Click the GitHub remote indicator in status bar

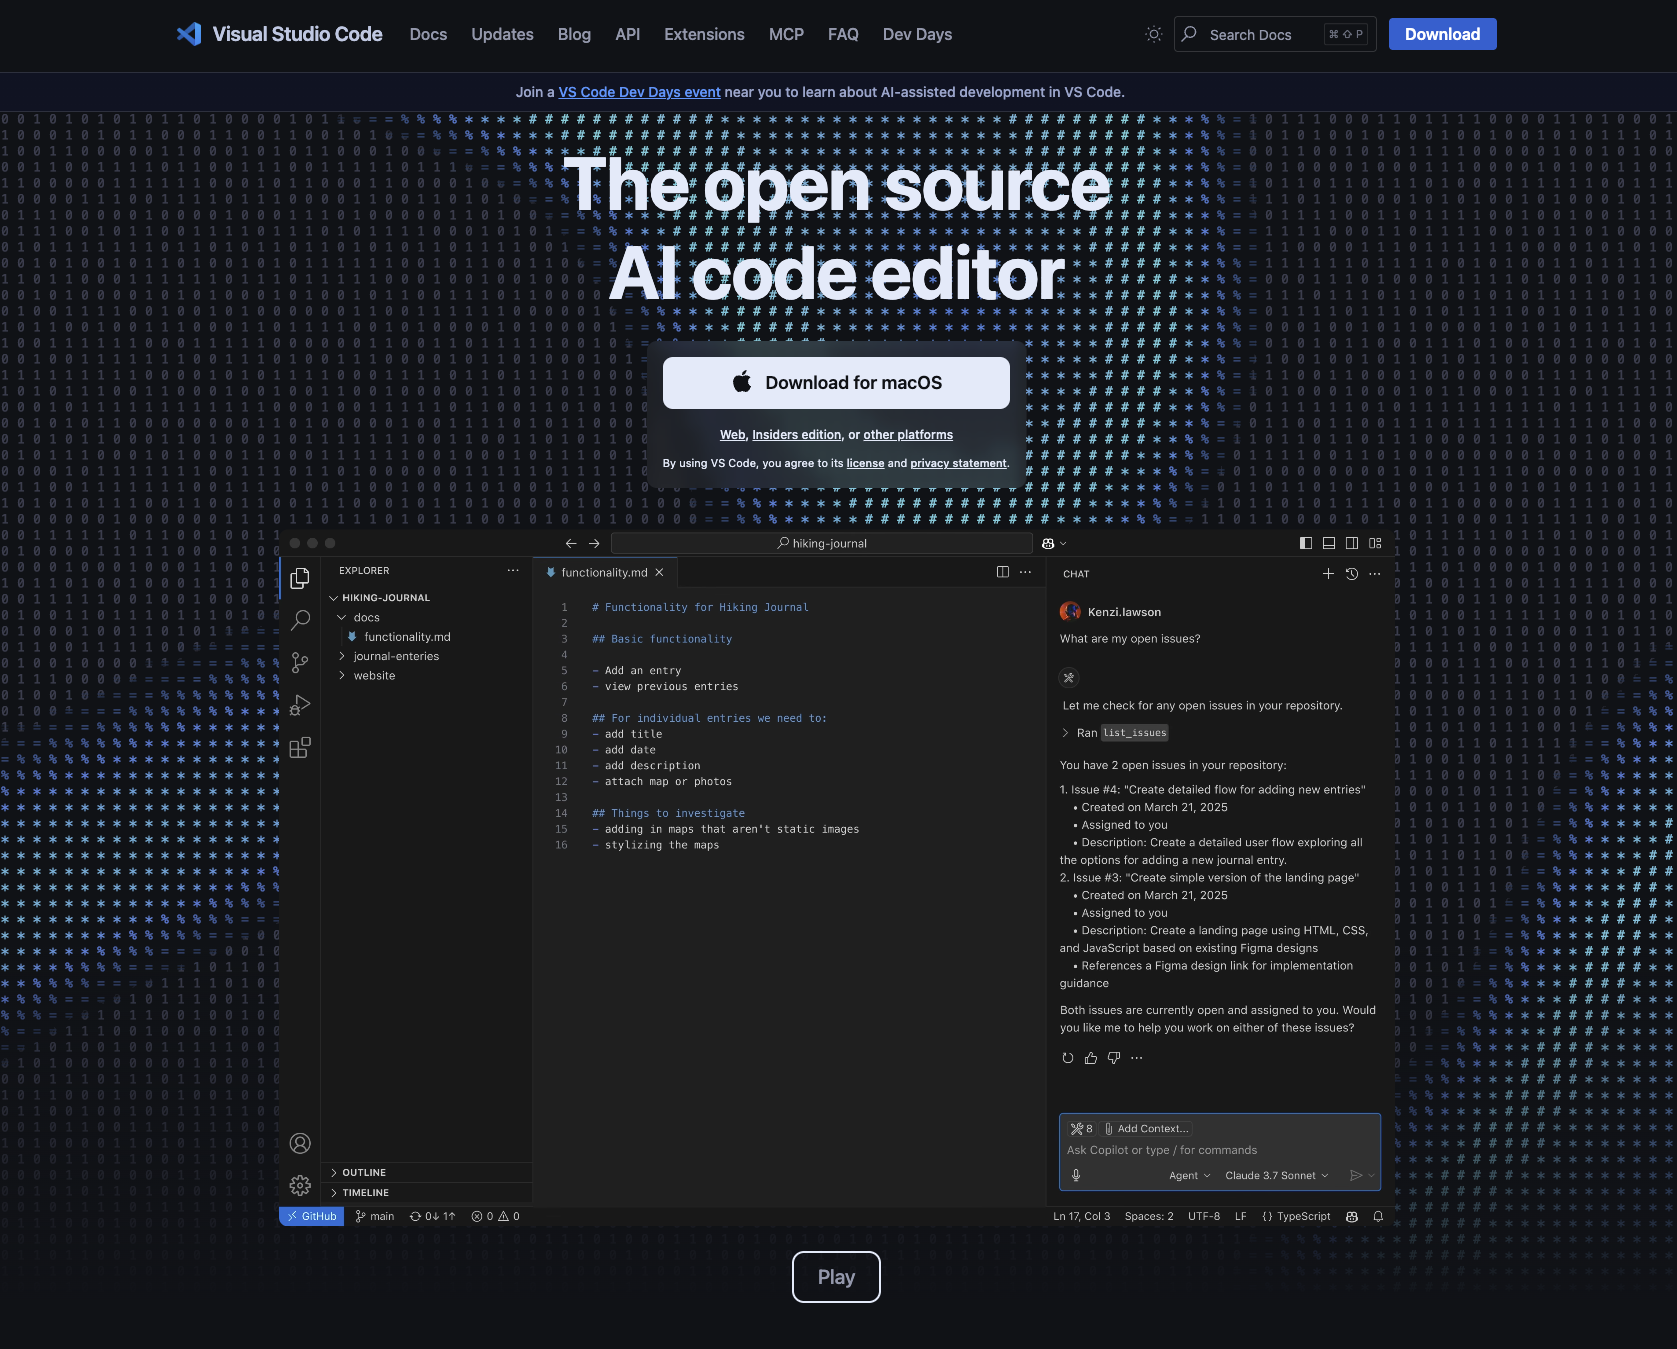coord(311,1216)
